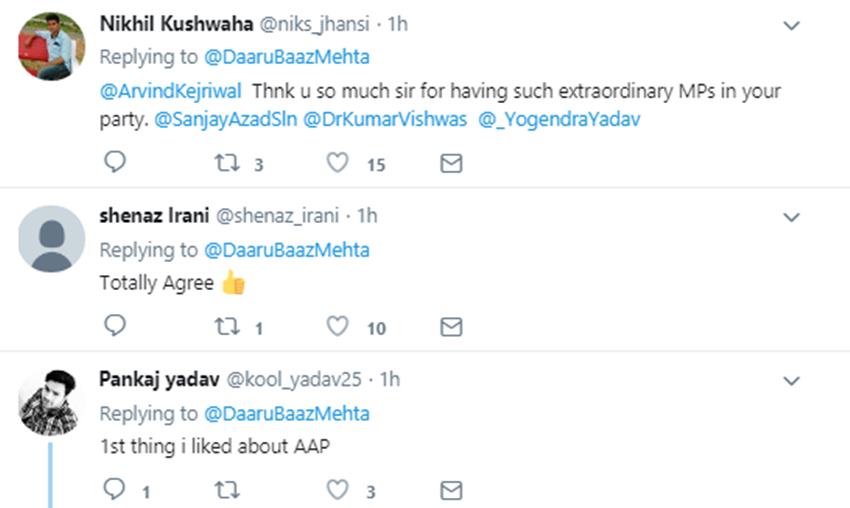The height and width of the screenshot is (508, 850).
Task: Like Pankaj yadav's tweet about AAP
Action: [x=339, y=490]
